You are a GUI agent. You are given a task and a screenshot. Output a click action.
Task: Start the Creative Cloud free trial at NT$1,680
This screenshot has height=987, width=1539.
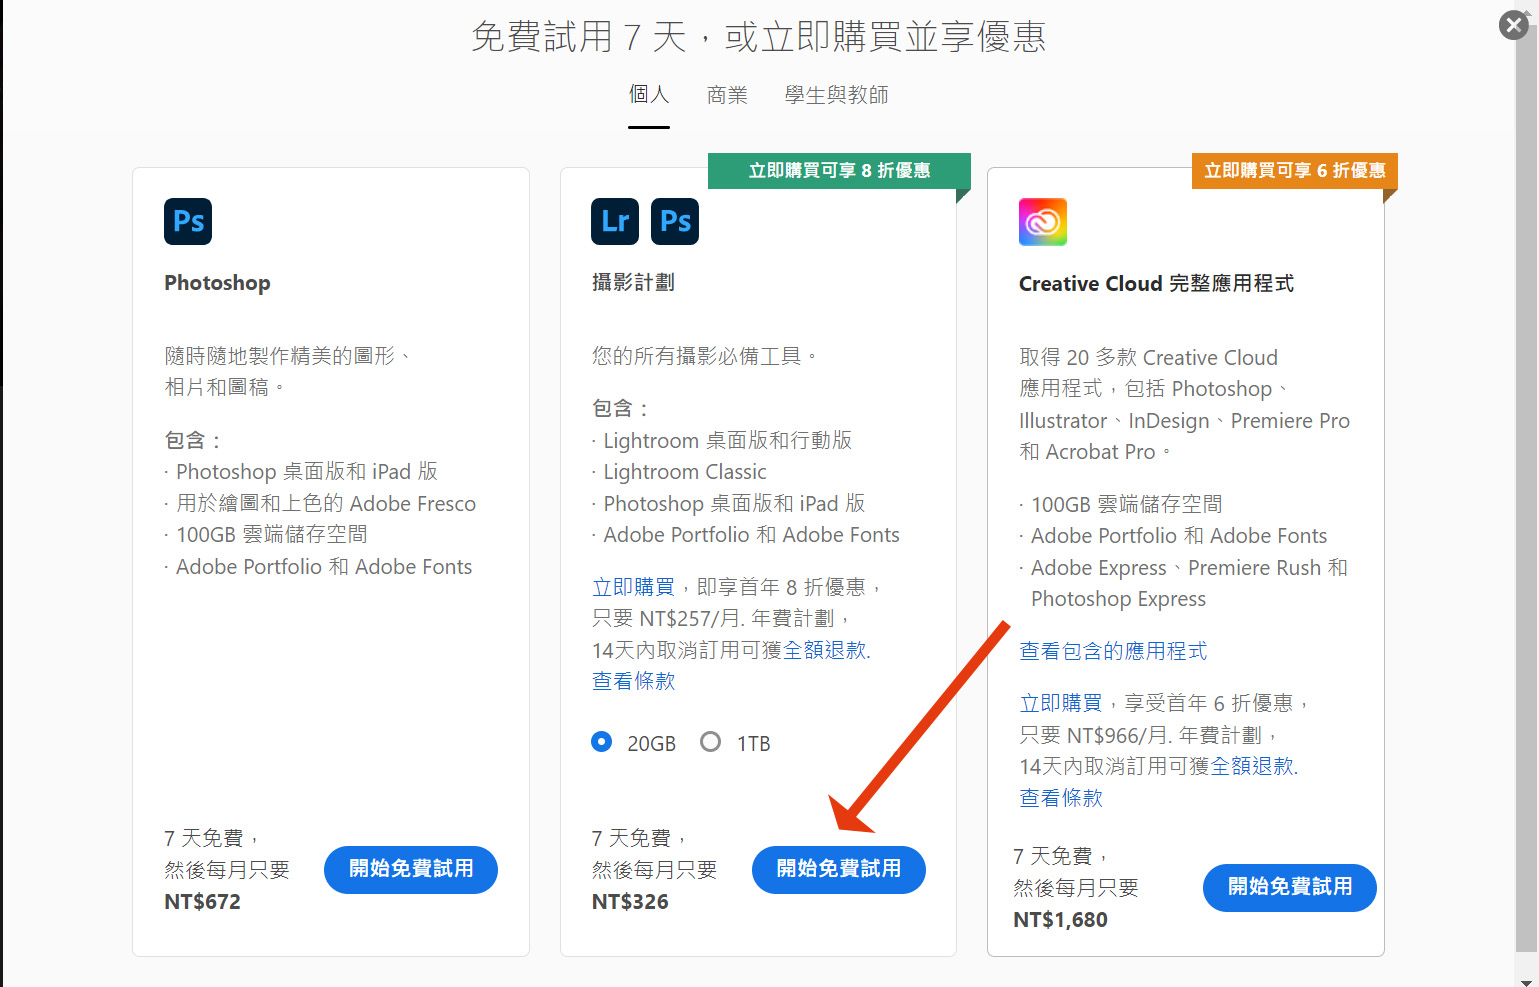coord(1289,887)
